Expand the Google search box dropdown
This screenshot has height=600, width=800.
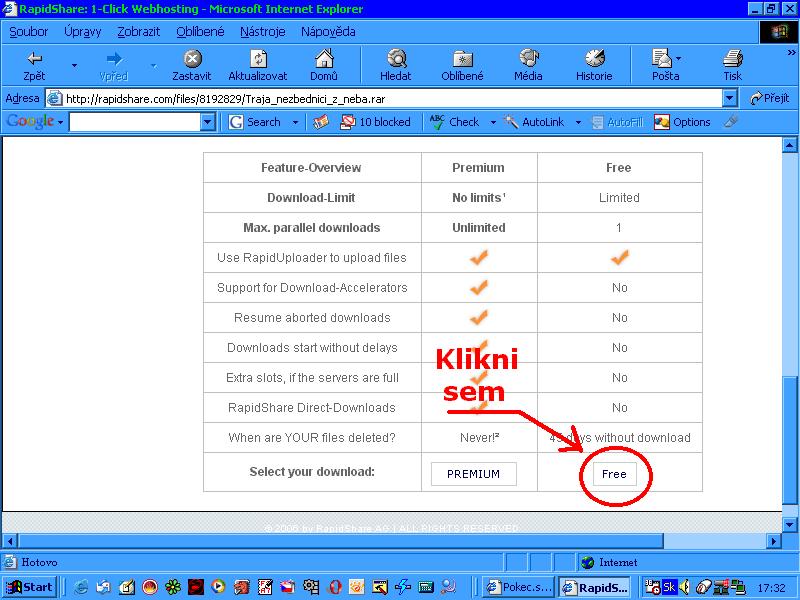(208, 122)
